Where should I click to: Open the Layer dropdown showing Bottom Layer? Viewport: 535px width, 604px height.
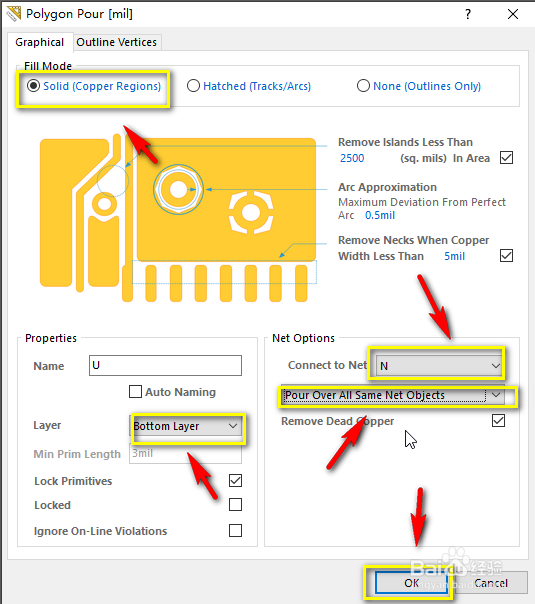[186, 426]
